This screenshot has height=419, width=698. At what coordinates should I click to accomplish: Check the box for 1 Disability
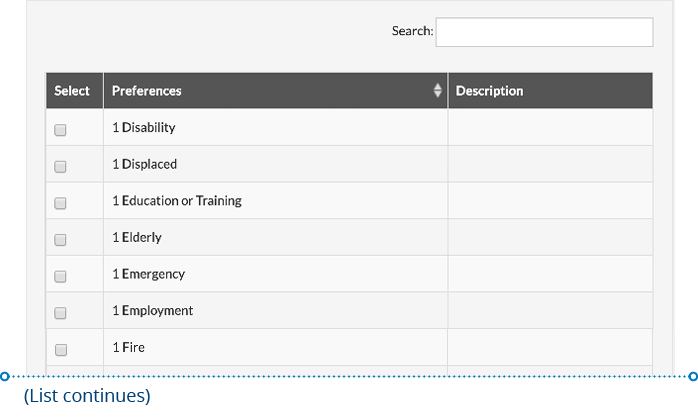60,130
